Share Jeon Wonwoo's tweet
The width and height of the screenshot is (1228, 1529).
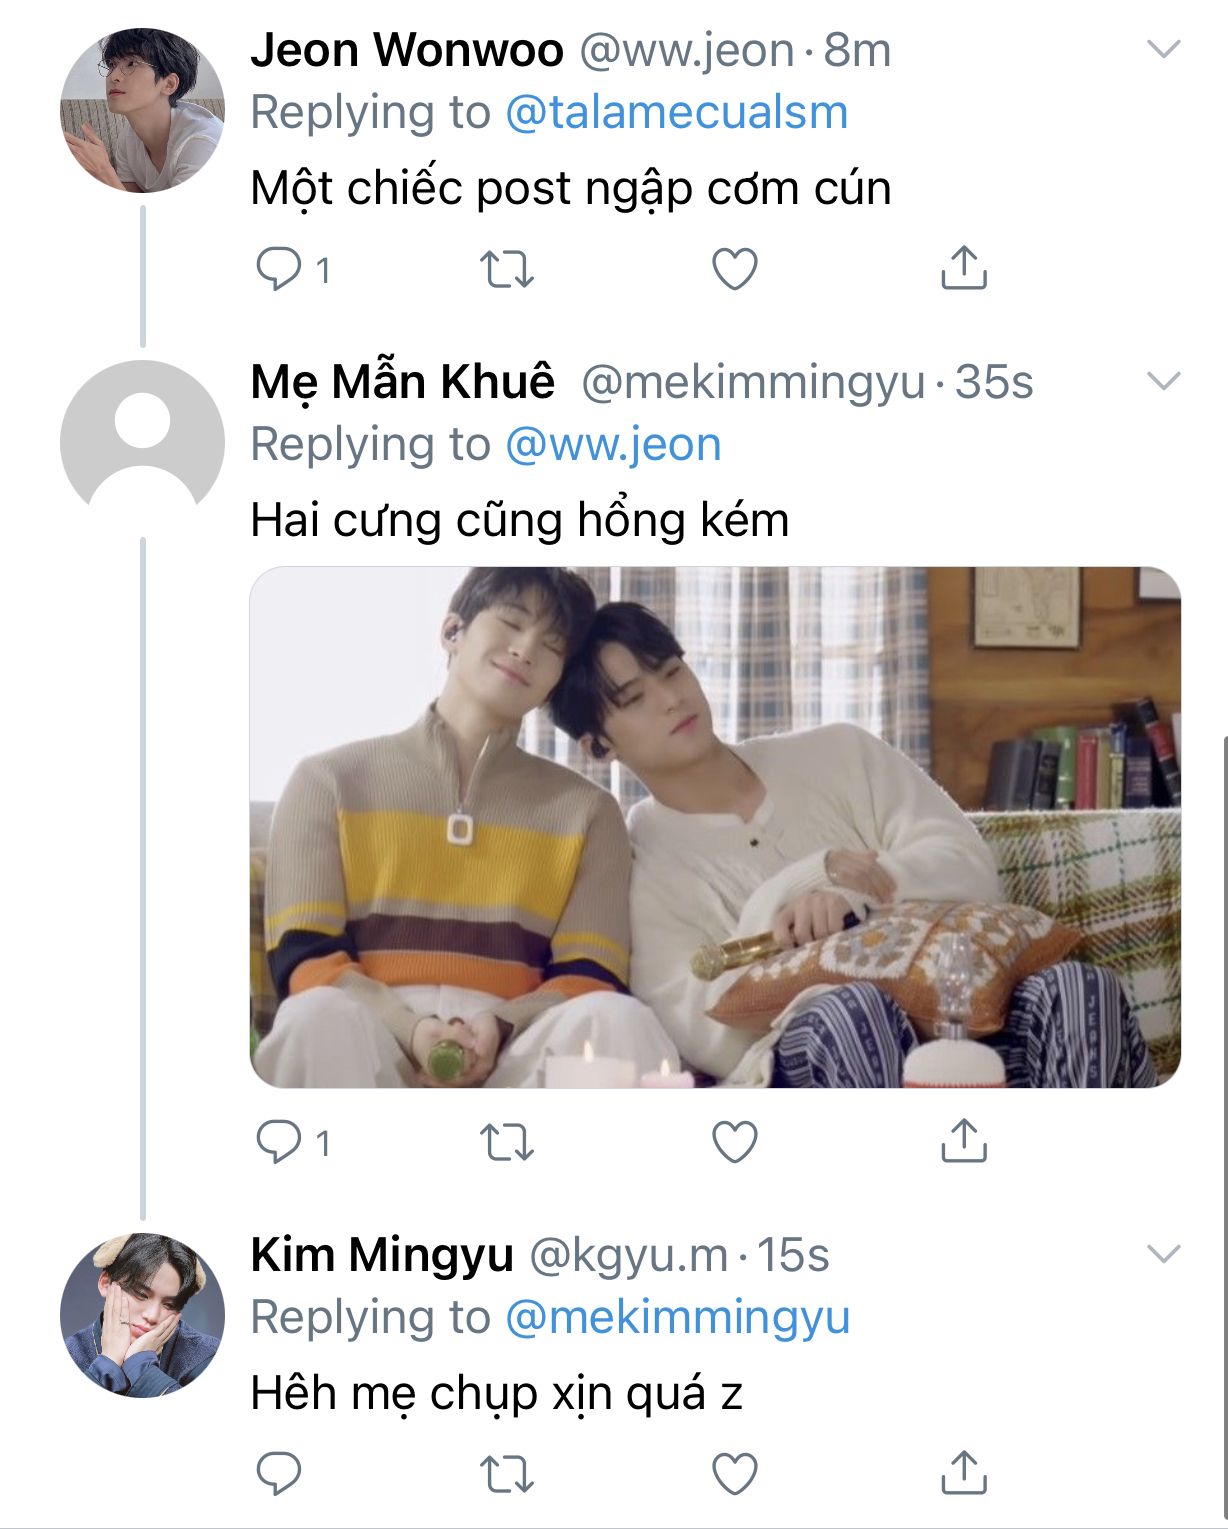point(963,268)
